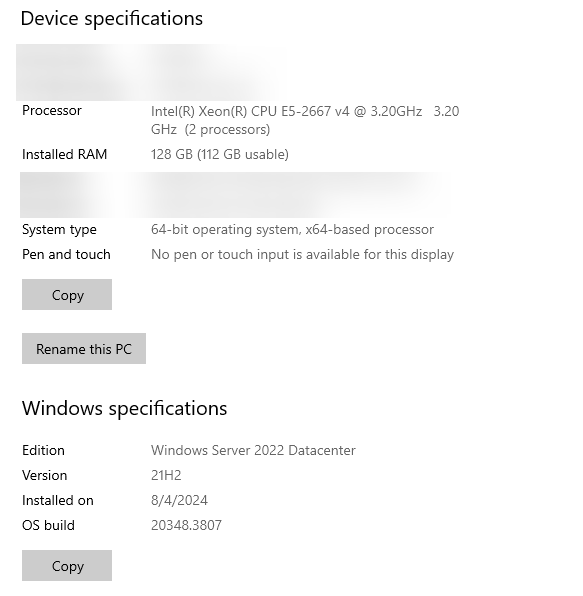Click the Windows specifications heading
This screenshot has height=596, width=583.
pyautogui.click(x=124, y=409)
